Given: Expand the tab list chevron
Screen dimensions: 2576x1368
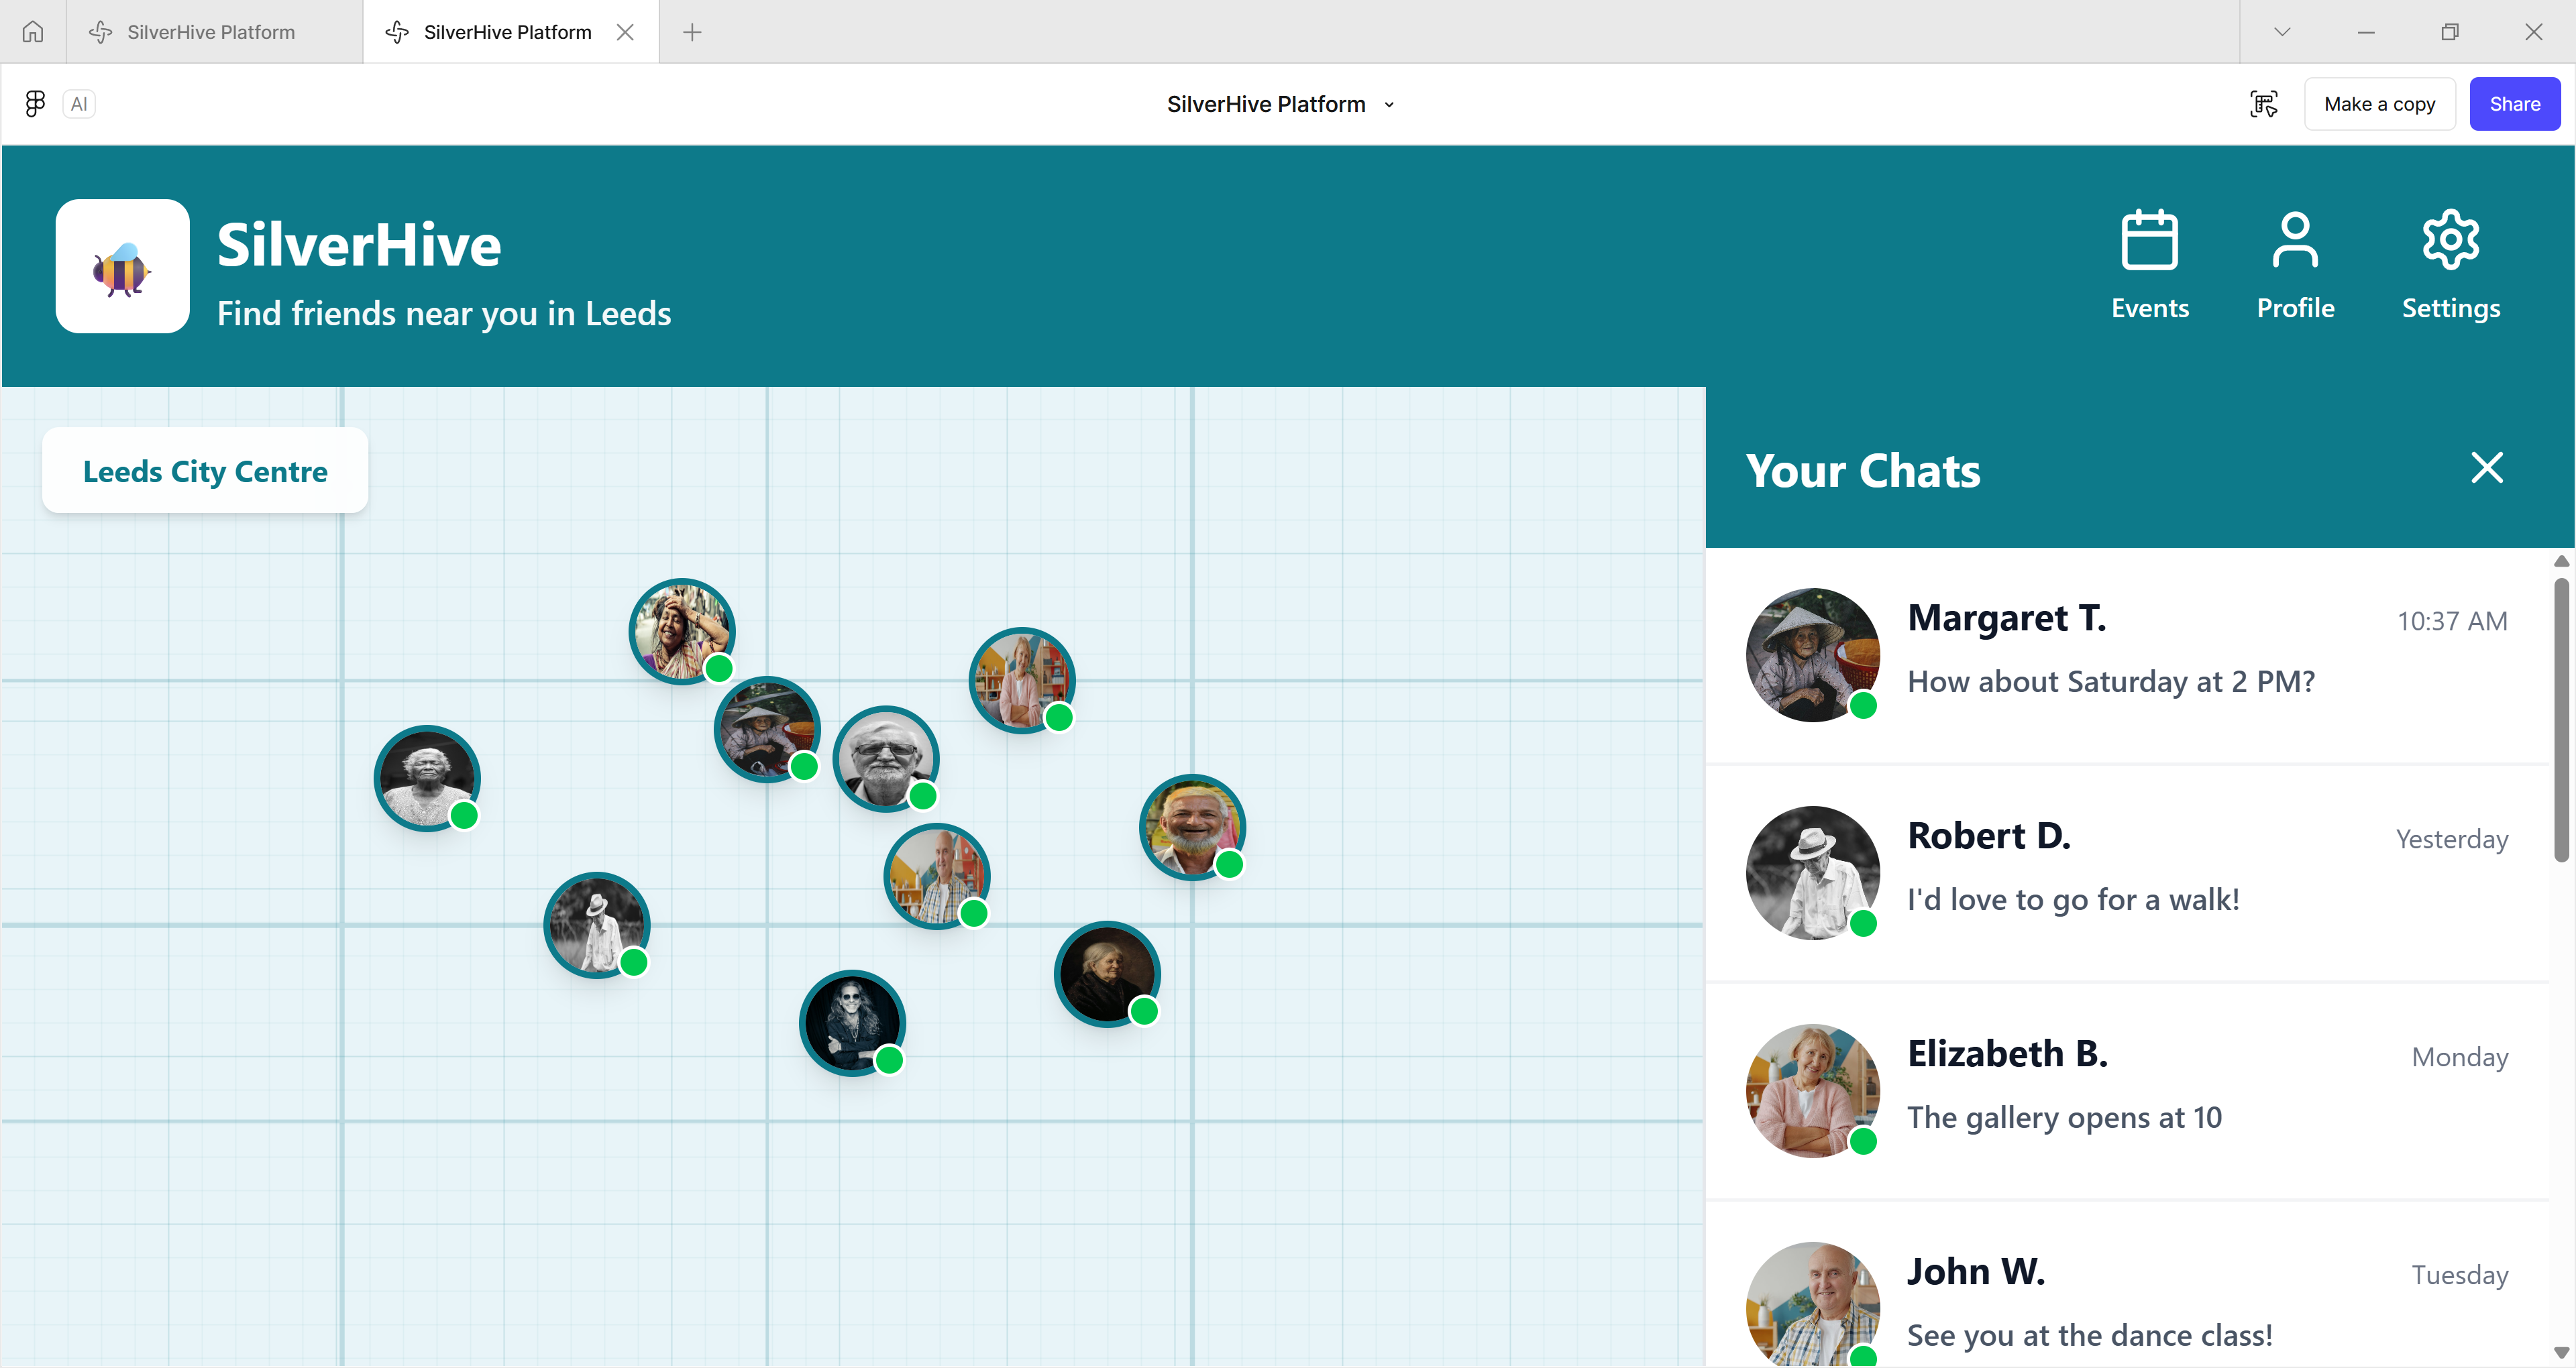Looking at the screenshot, I should (2282, 32).
